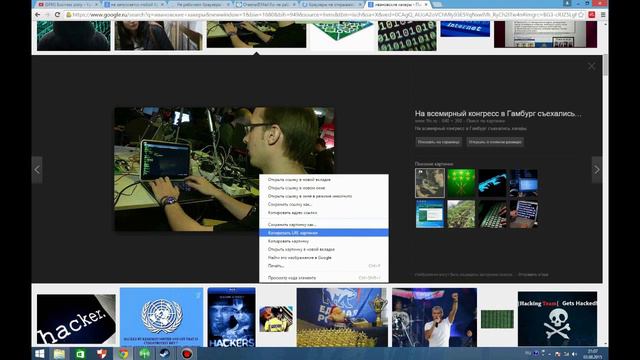640x360 pixels.
Task: Open the Единая Россия banner image result
Action: [342, 317]
